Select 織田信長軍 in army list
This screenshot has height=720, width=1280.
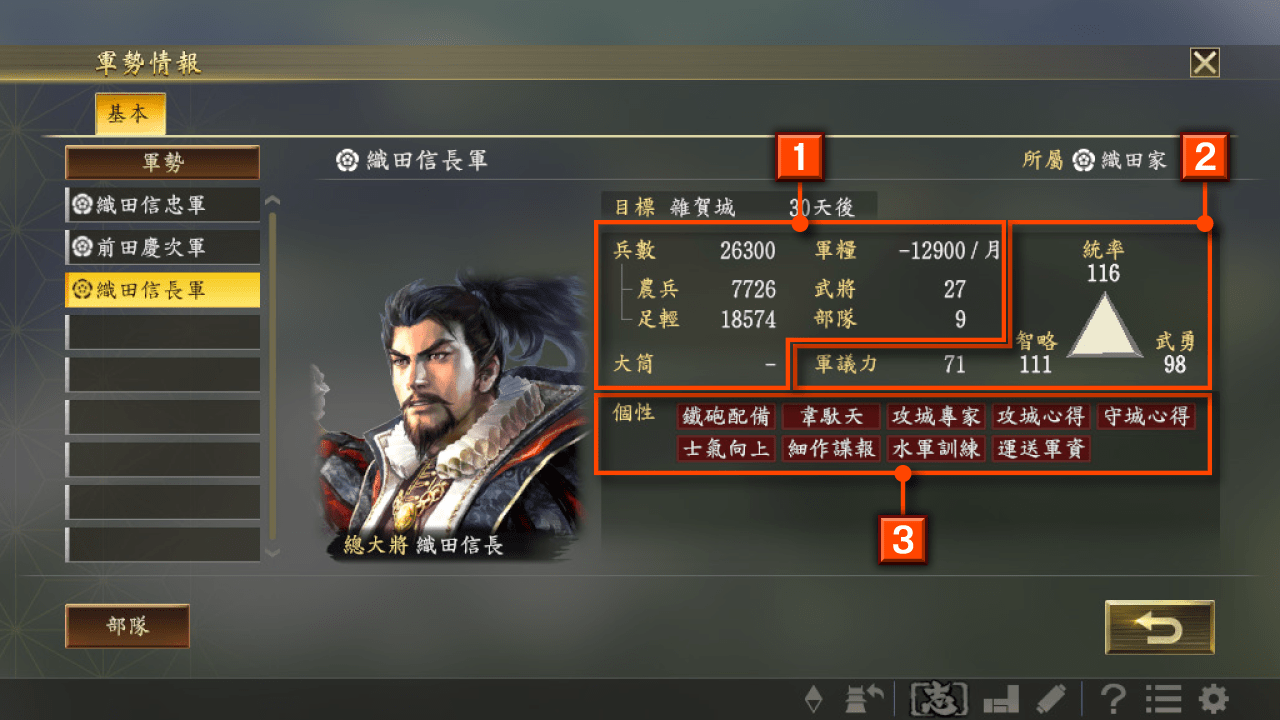162,290
